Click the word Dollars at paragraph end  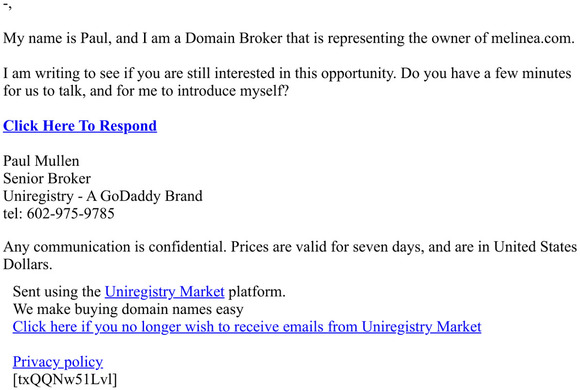pos(28,264)
